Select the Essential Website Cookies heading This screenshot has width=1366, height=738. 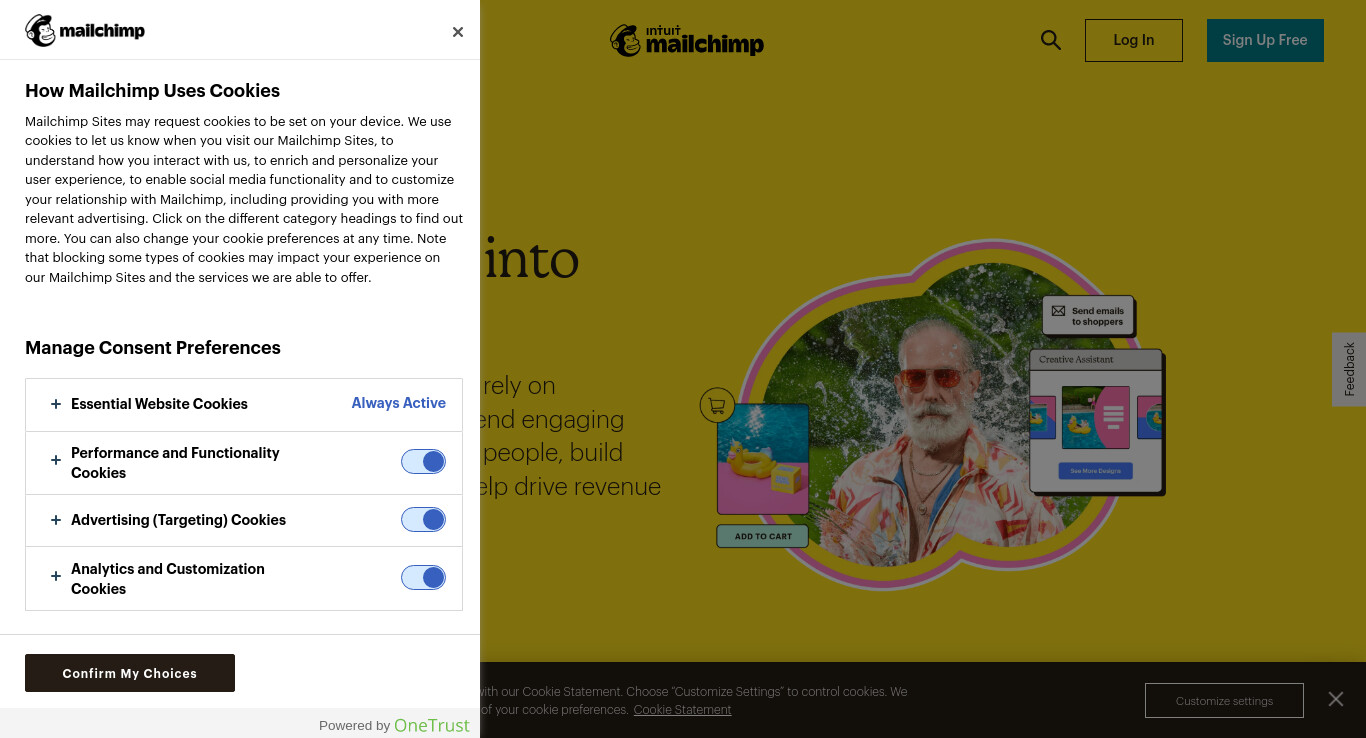(159, 404)
